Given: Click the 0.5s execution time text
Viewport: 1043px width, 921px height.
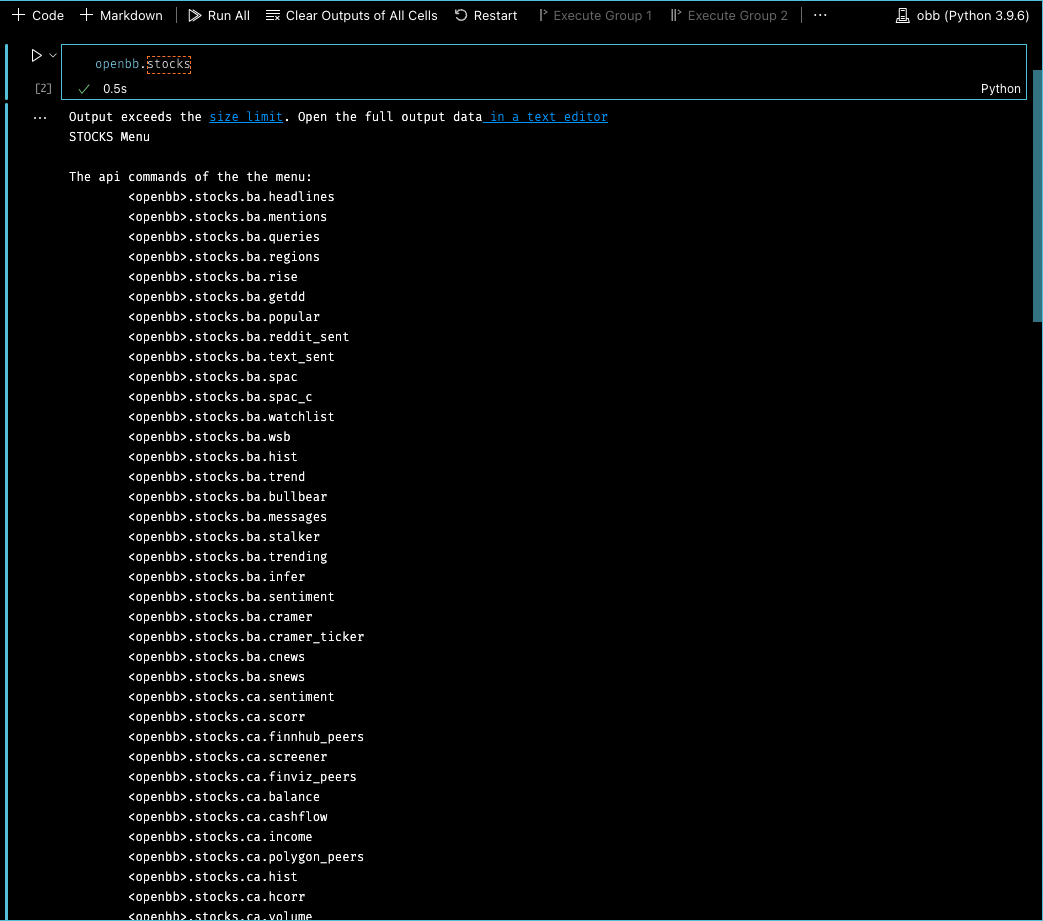Looking at the screenshot, I should coord(115,89).
